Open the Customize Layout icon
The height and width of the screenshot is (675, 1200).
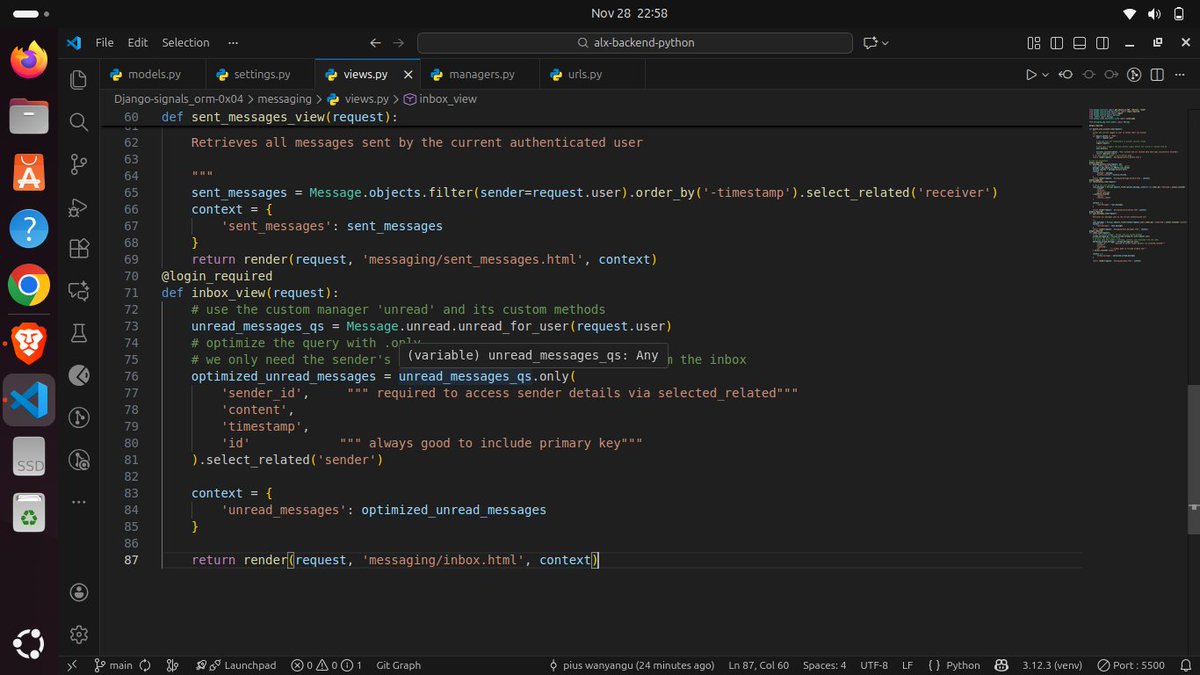coord(1034,43)
